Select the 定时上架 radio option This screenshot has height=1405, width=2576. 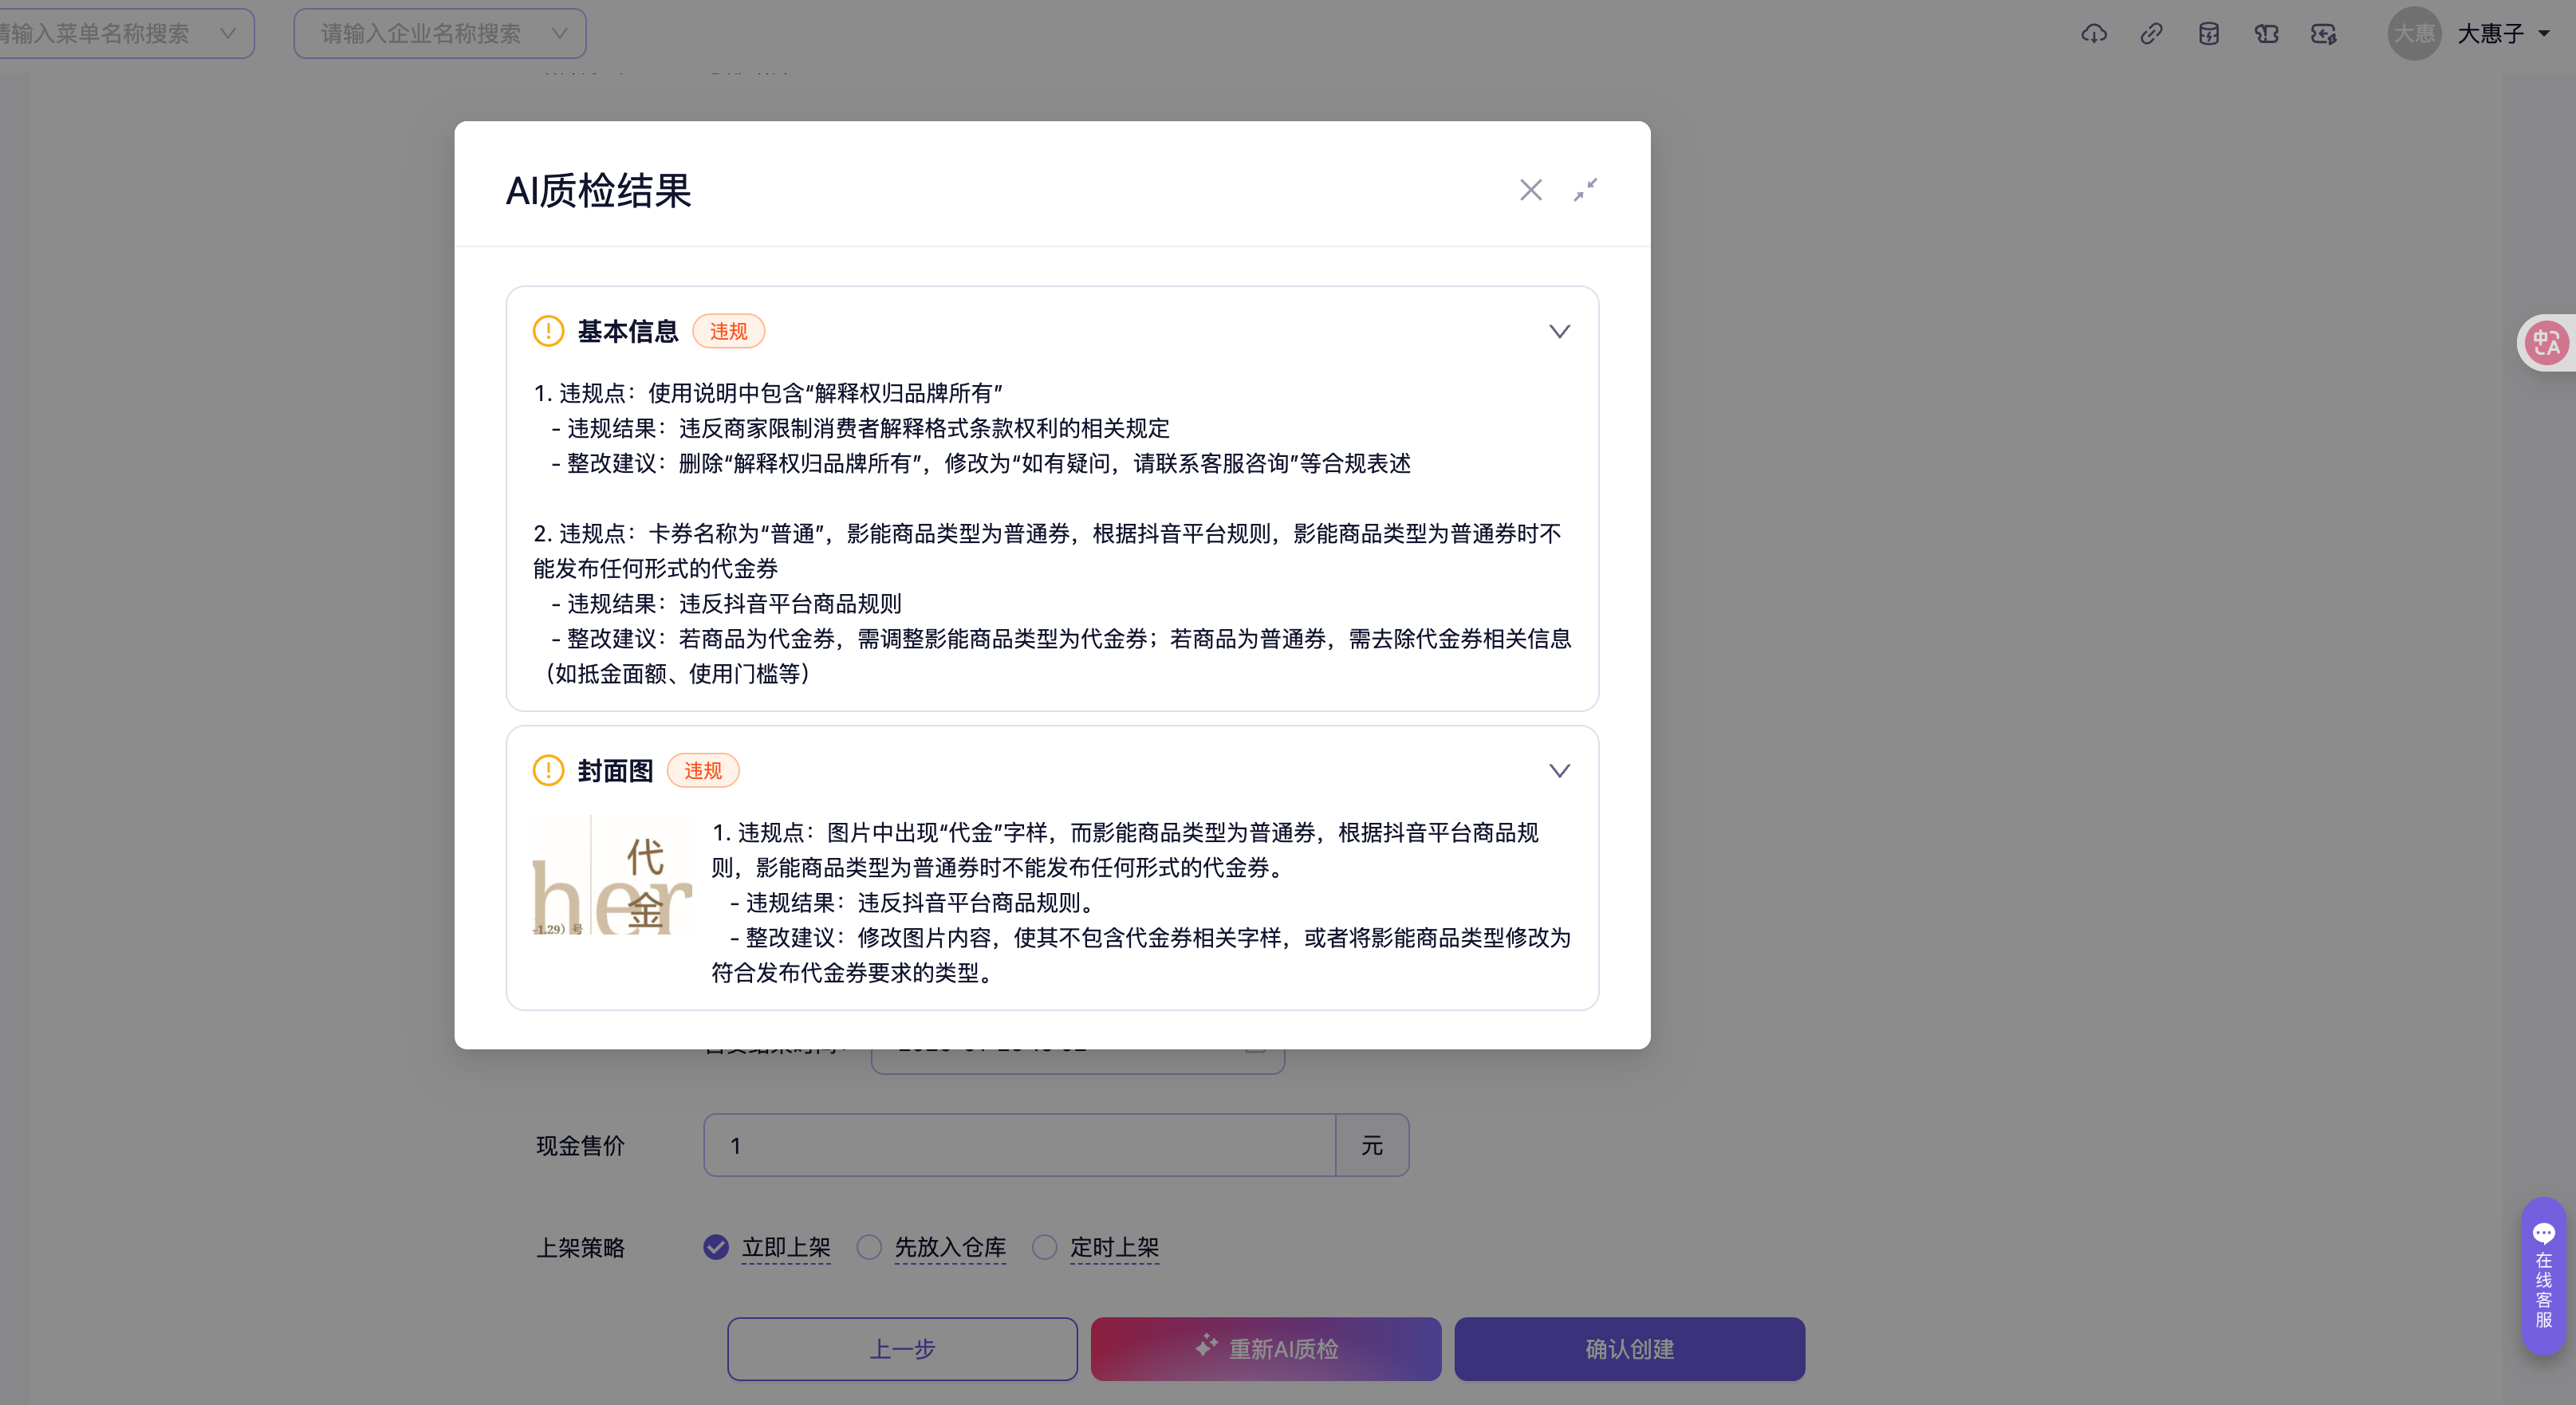(1044, 1247)
